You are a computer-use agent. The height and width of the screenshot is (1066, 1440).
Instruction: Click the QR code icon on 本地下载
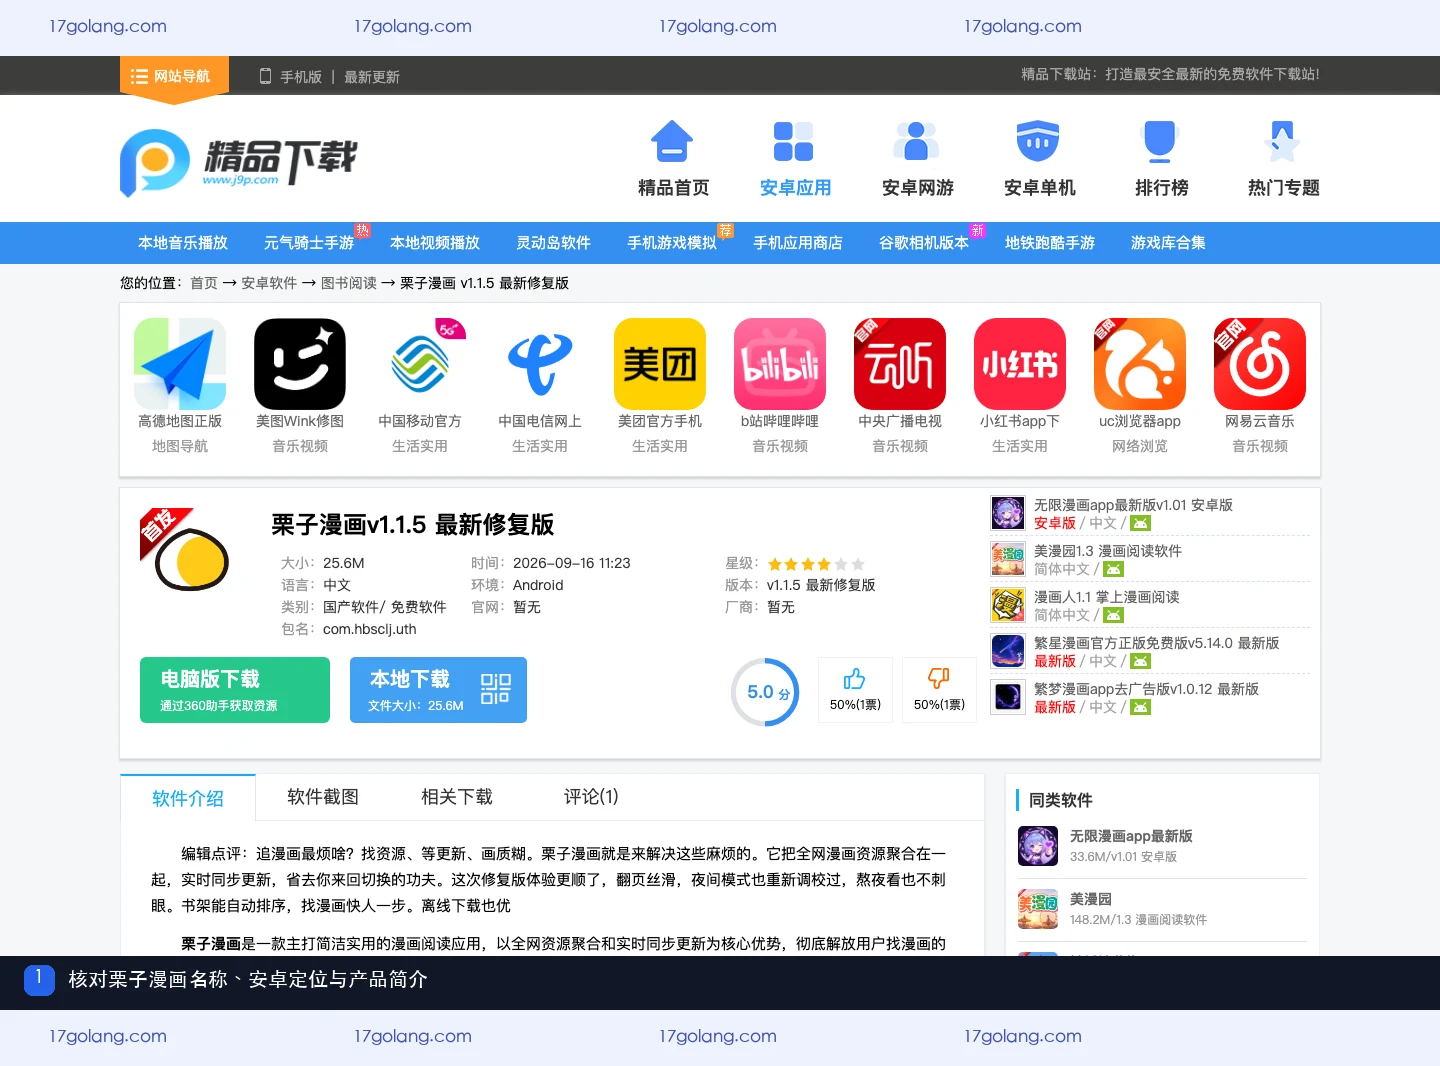pyautogui.click(x=496, y=689)
